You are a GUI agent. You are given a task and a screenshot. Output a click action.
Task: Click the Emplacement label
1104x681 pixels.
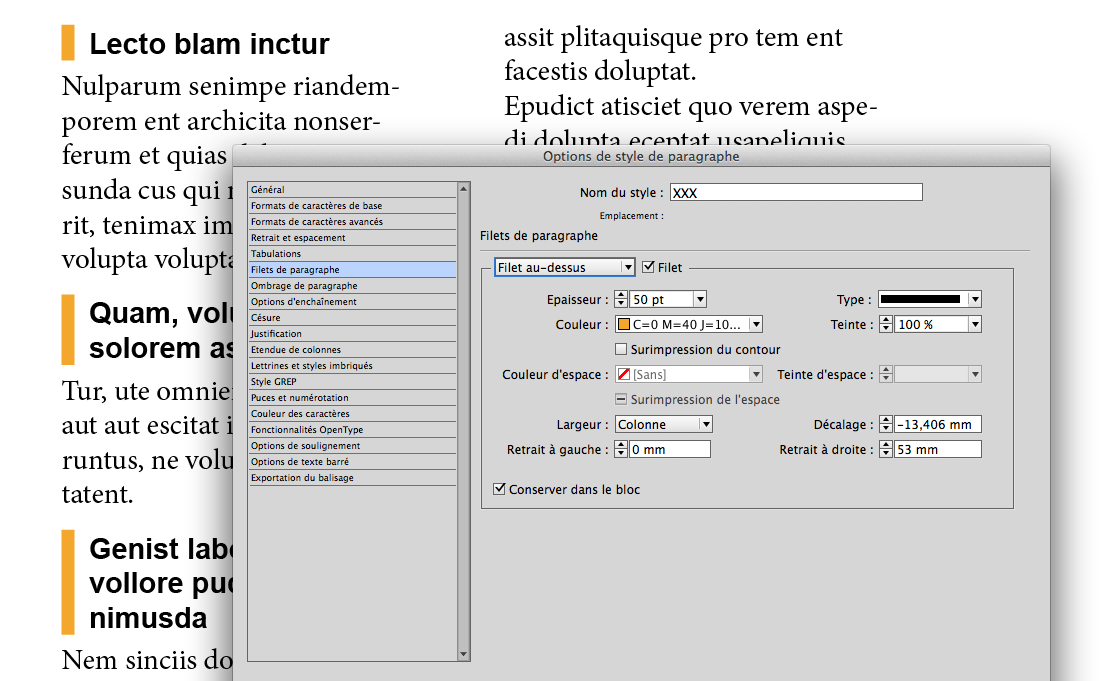pyautogui.click(x=632, y=216)
